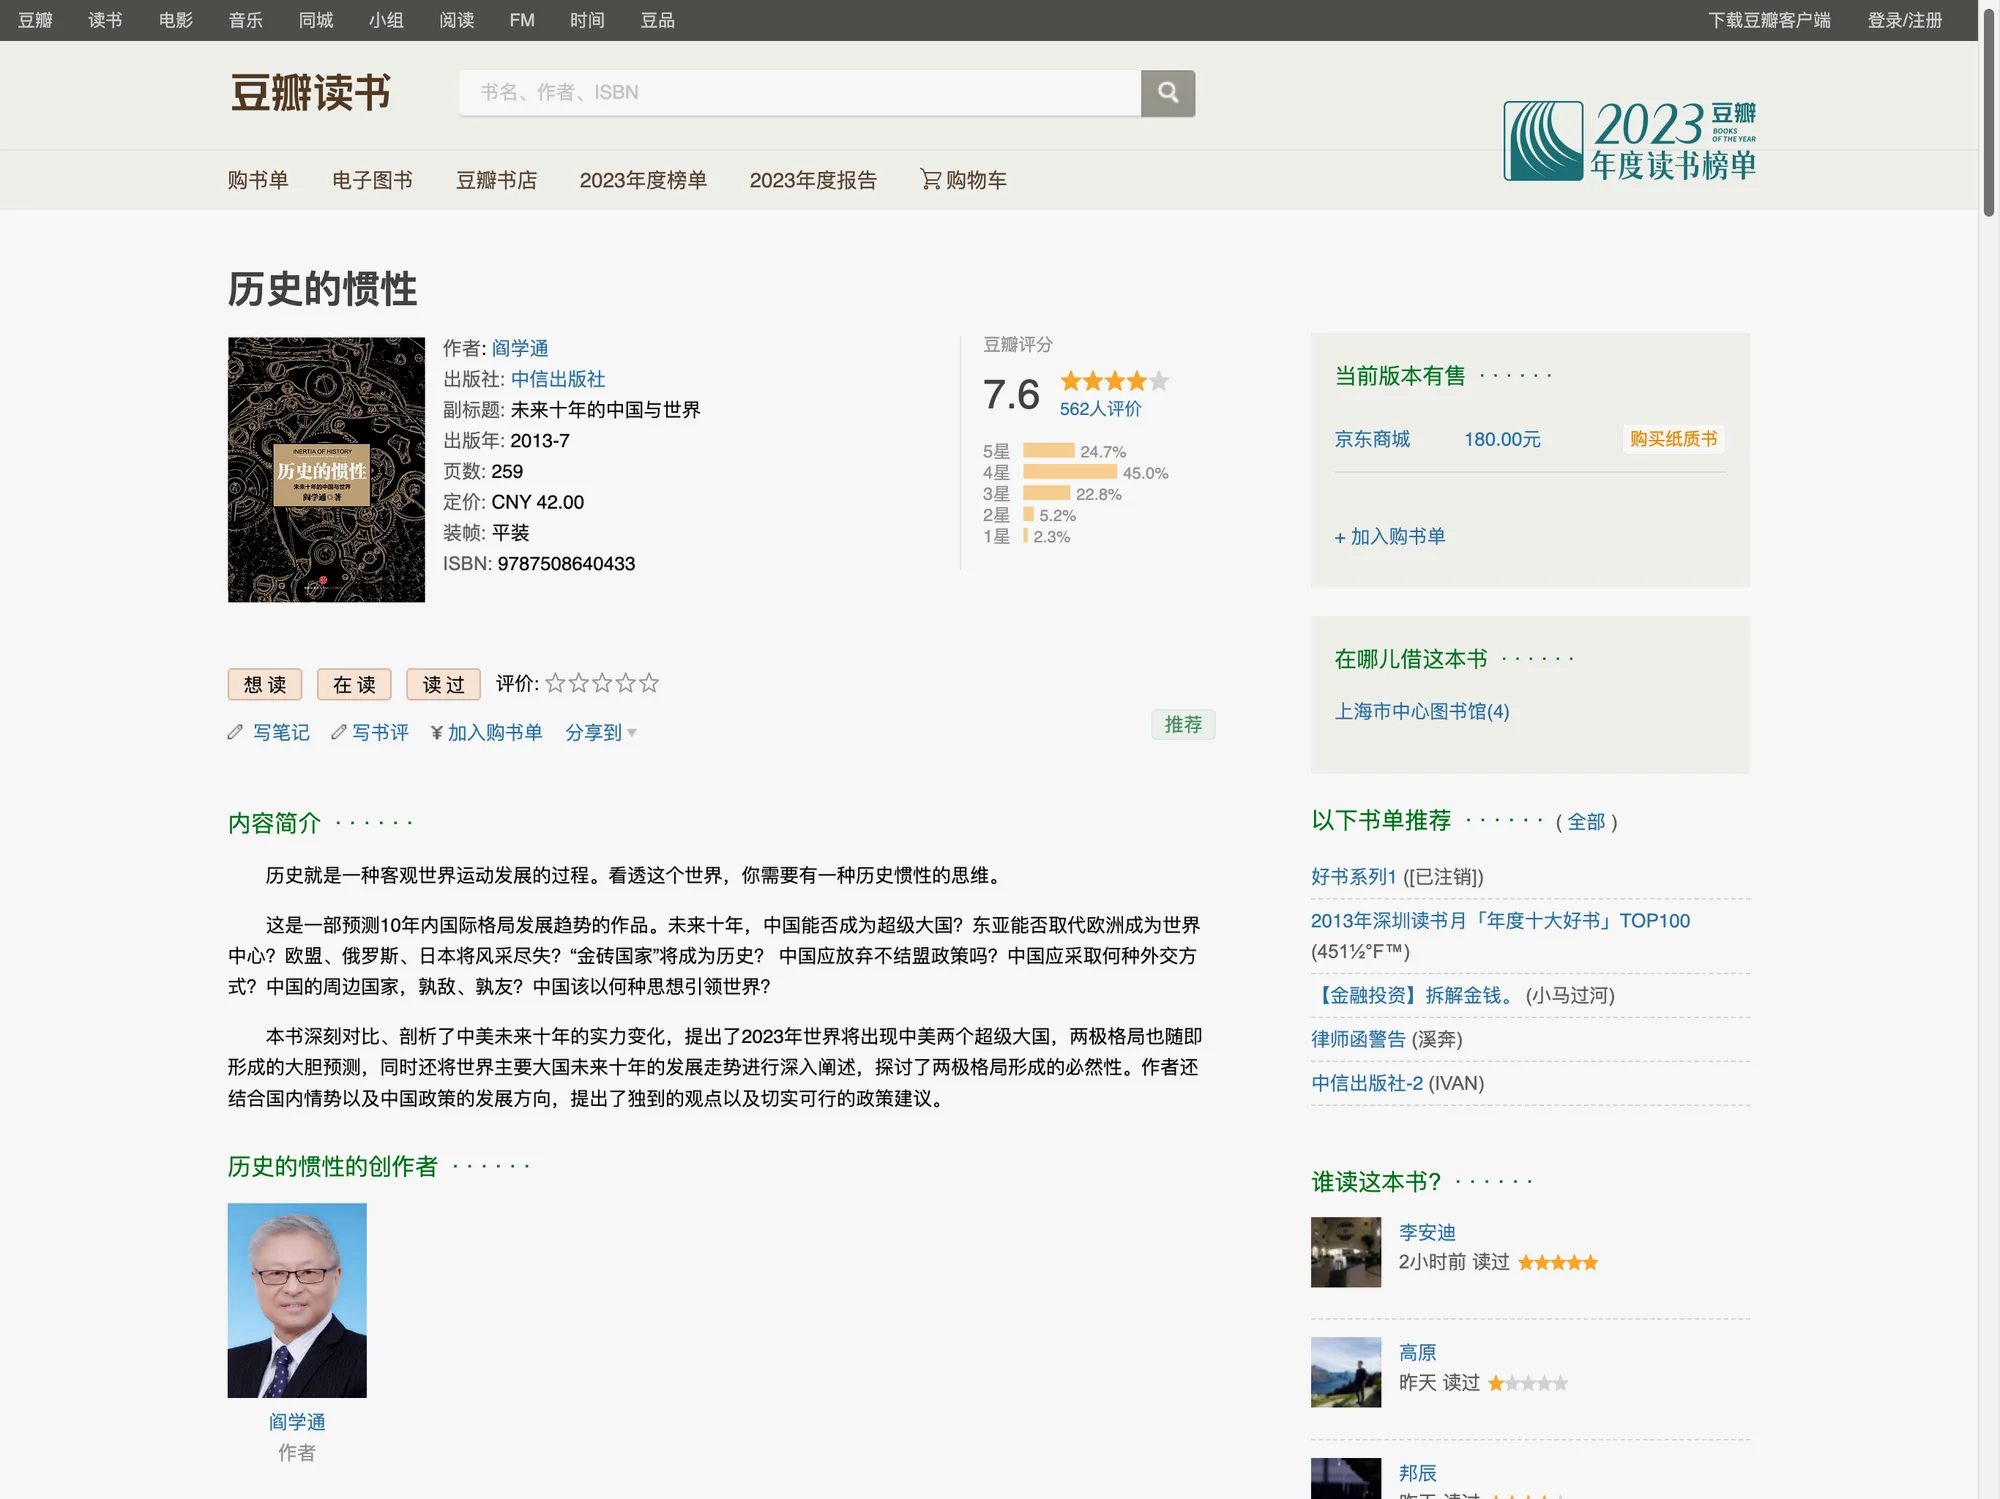This screenshot has width=2000, height=1499.
Task: Open 时间 in top navigation
Action: 587,20
